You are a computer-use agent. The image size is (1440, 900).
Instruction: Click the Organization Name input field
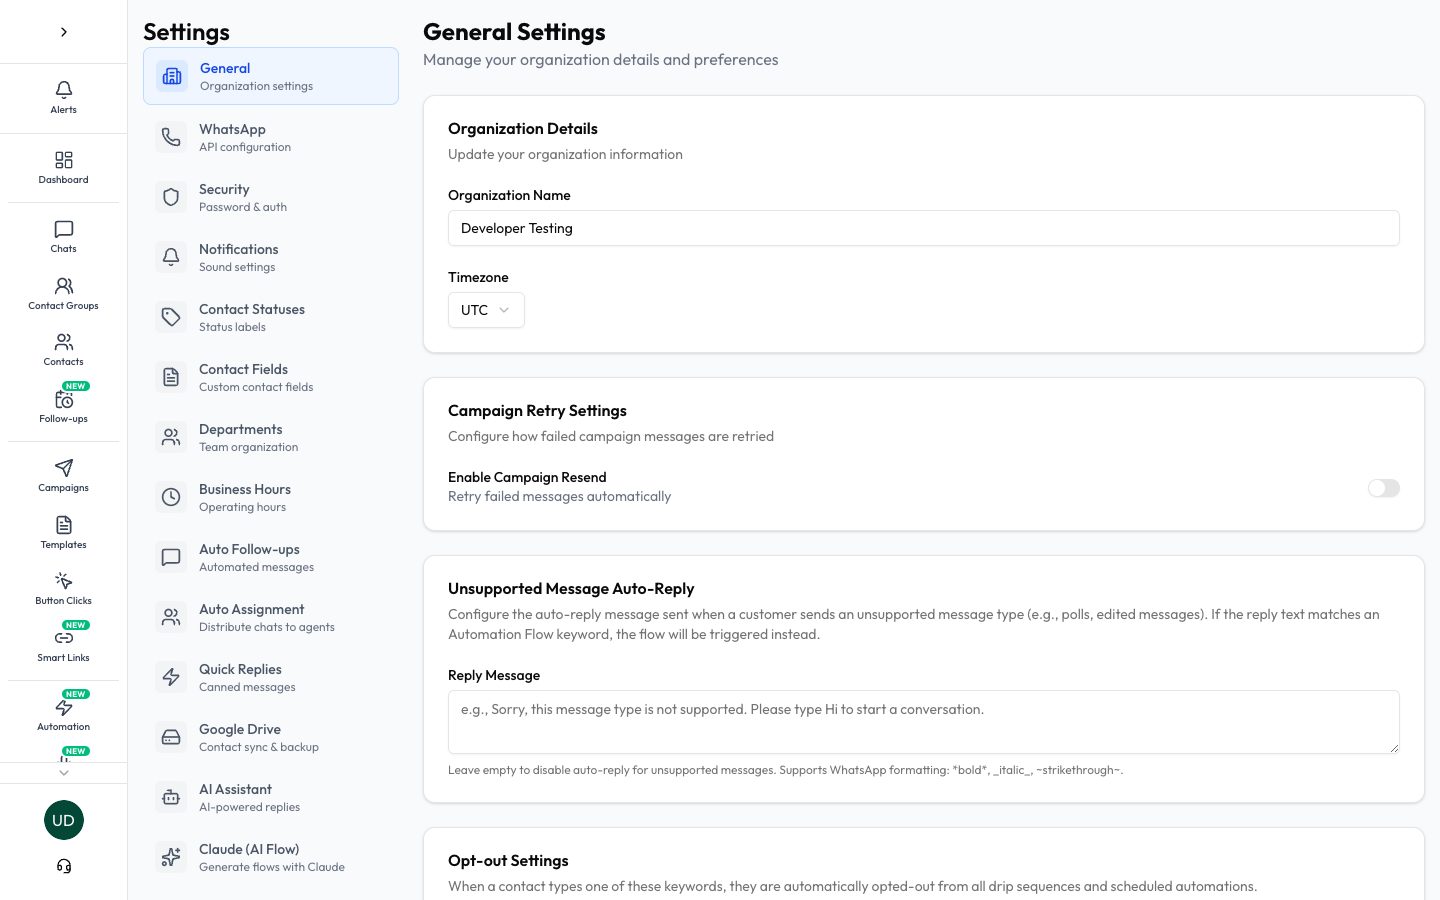924,228
